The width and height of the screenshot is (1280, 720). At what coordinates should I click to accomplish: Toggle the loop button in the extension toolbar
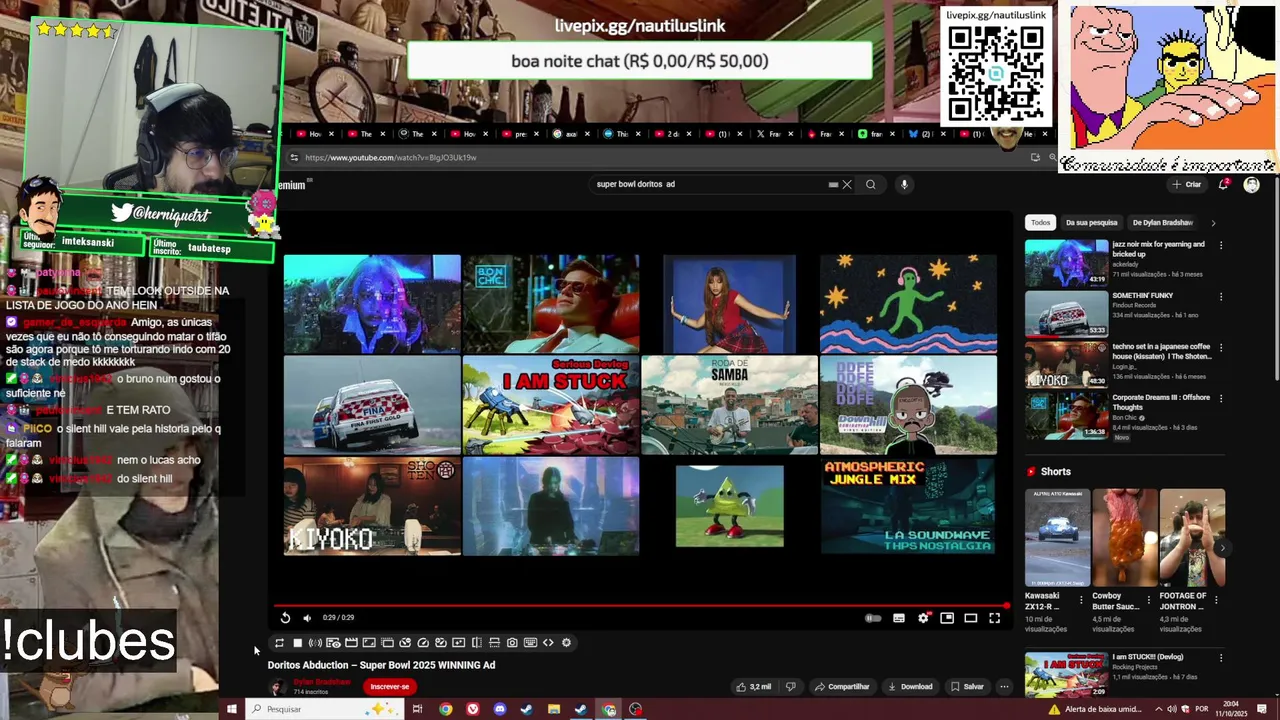click(x=279, y=643)
